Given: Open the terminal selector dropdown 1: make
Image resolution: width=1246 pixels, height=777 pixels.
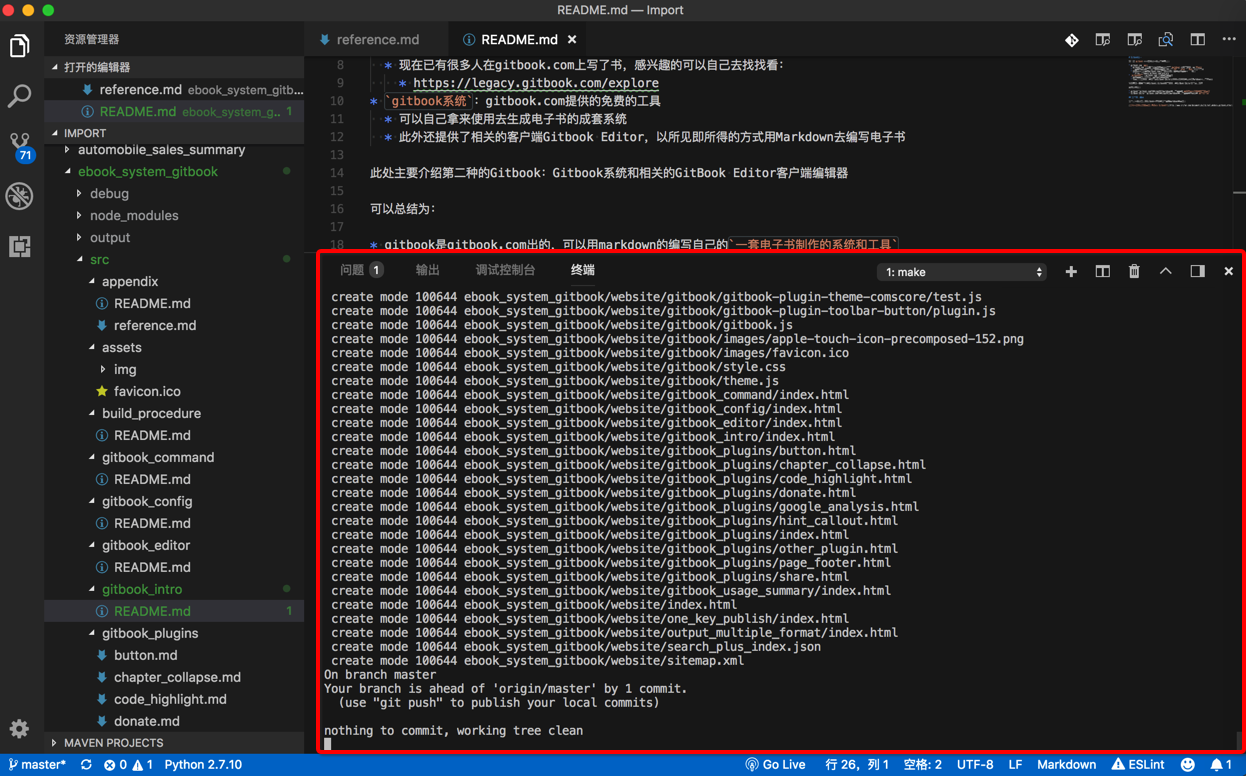Looking at the screenshot, I should point(962,272).
